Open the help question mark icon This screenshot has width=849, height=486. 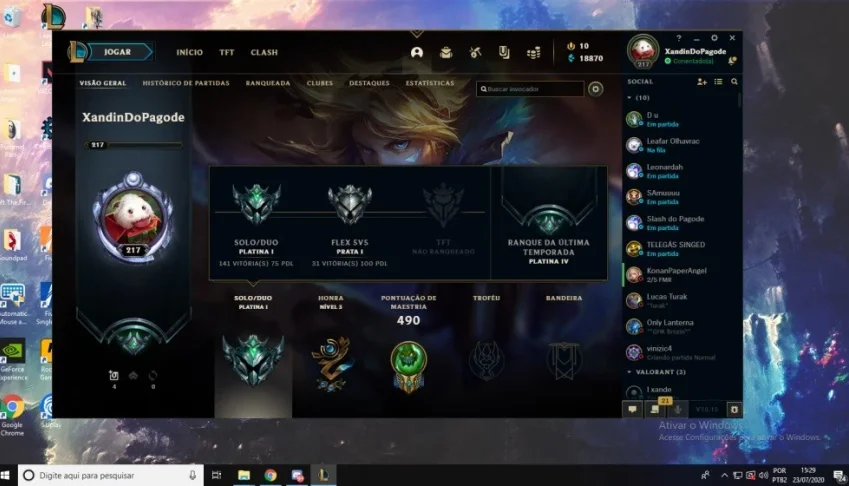[x=678, y=38]
